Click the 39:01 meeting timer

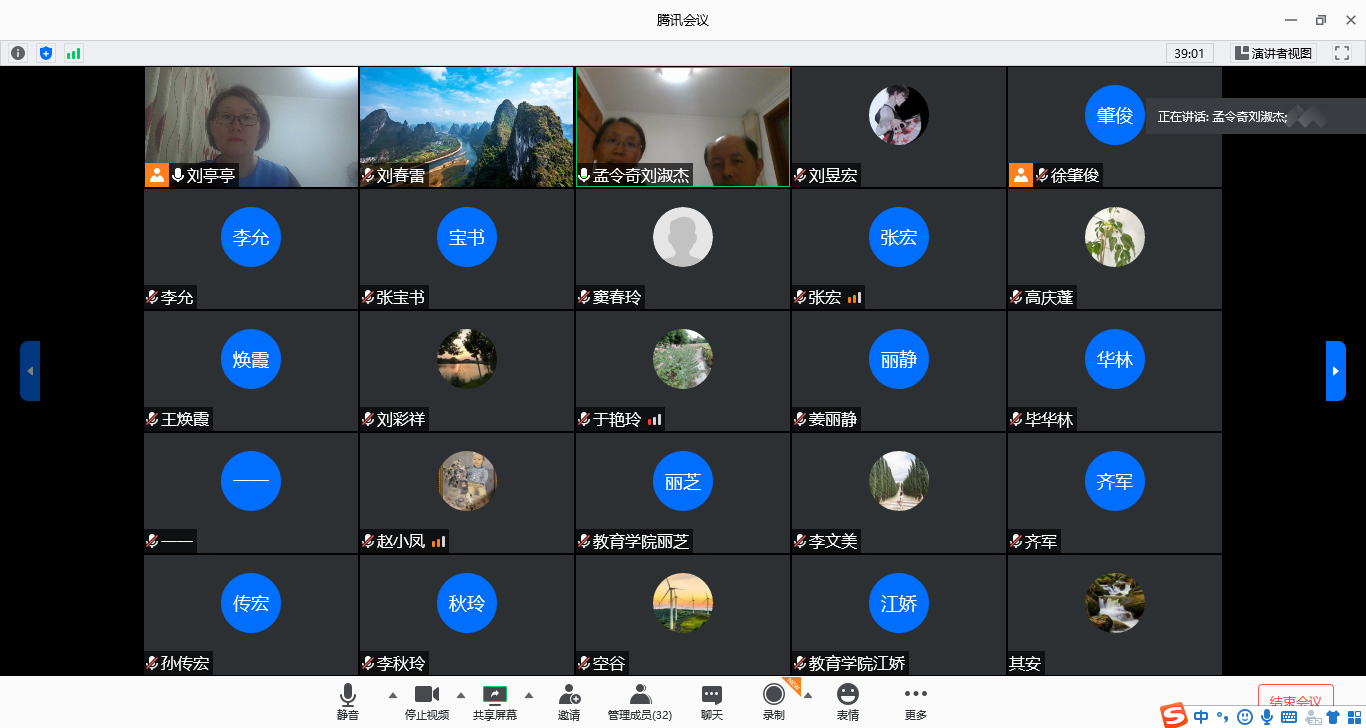coord(1189,53)
